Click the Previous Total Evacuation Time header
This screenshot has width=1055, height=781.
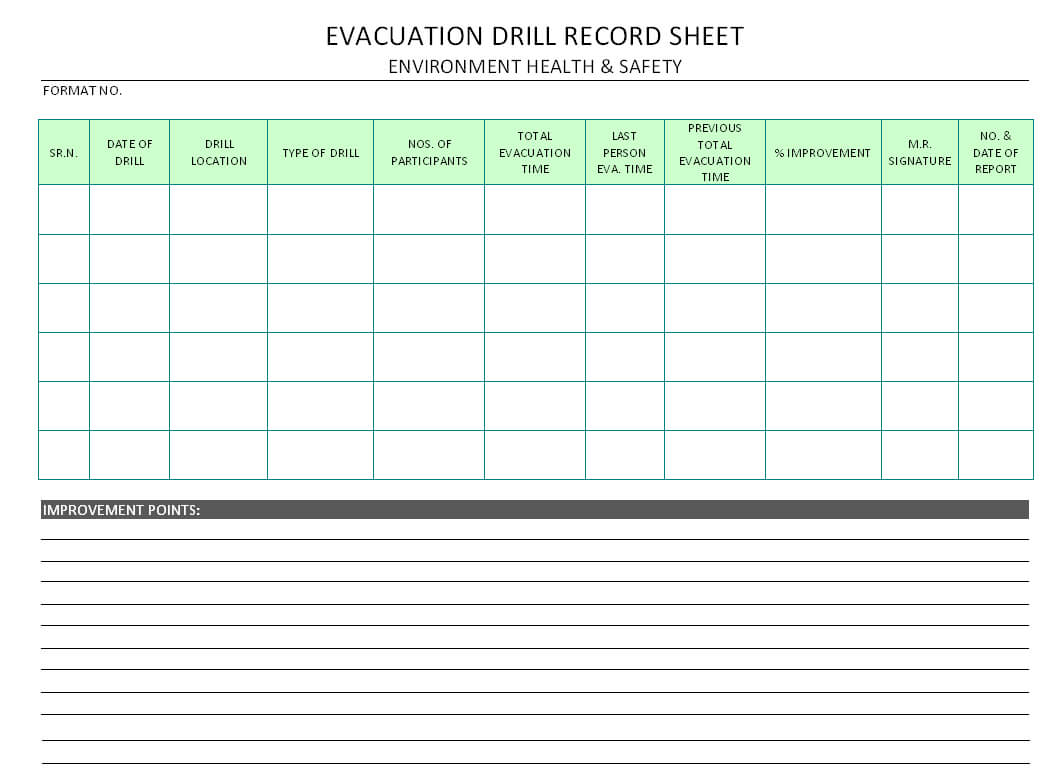pyautogui.click(x=715, y=153)
